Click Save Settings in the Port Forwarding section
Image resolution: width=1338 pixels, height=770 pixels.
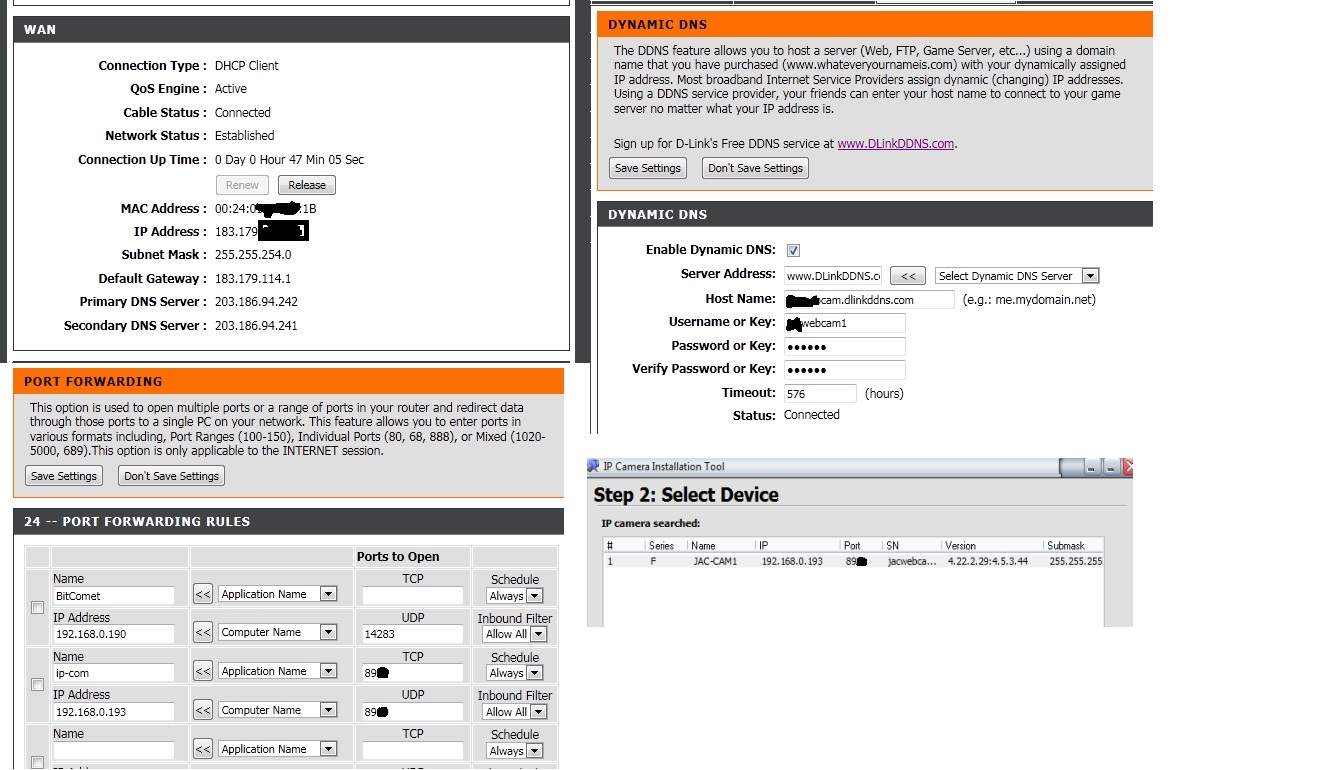coord(63,476)
